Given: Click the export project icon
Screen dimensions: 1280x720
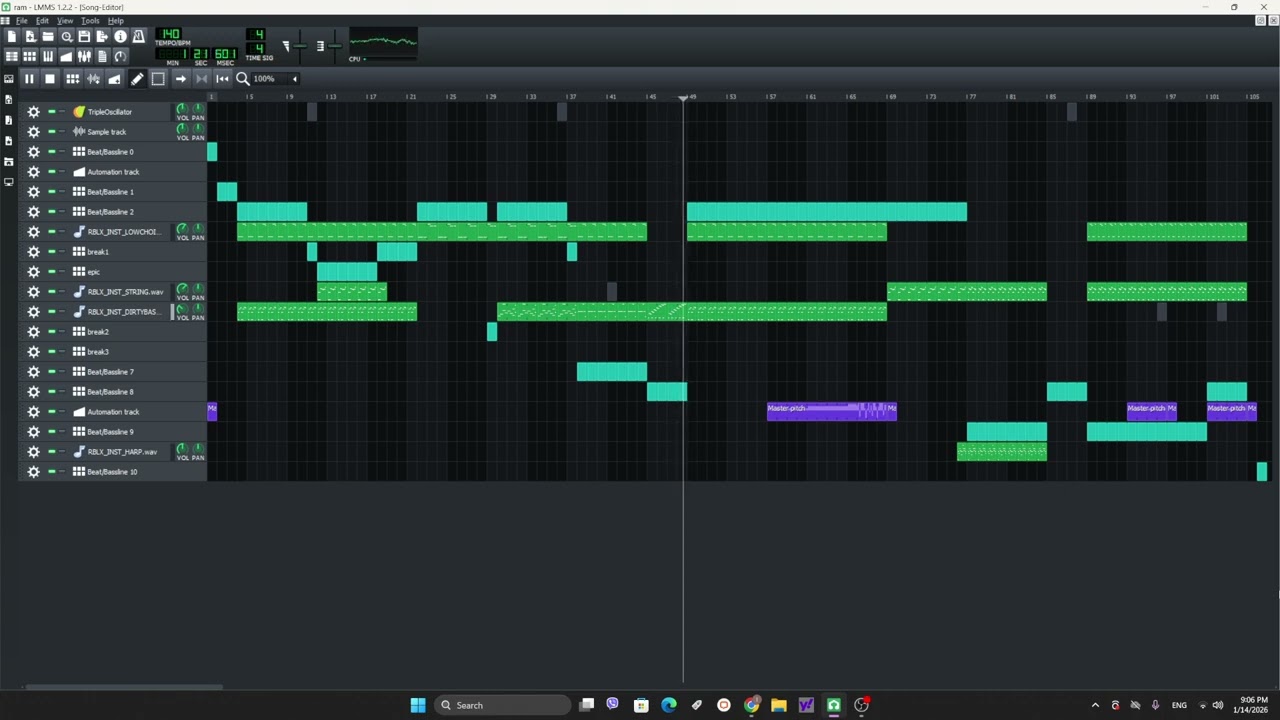Looking at the screenshot, I should 102,37.
